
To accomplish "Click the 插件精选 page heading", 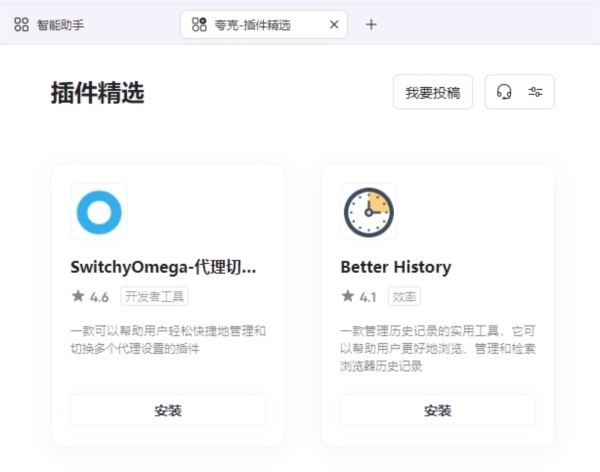I will [x=98, y=93].
